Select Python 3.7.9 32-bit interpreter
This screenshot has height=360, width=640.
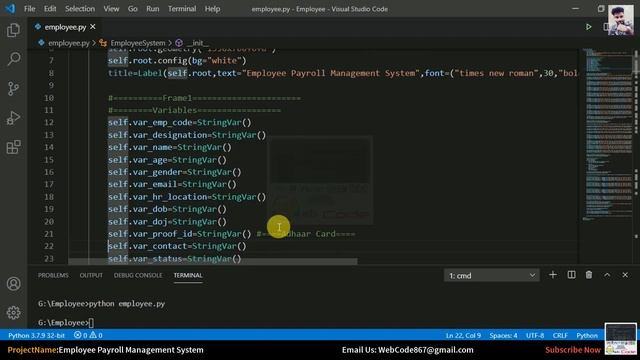[36, 336]
